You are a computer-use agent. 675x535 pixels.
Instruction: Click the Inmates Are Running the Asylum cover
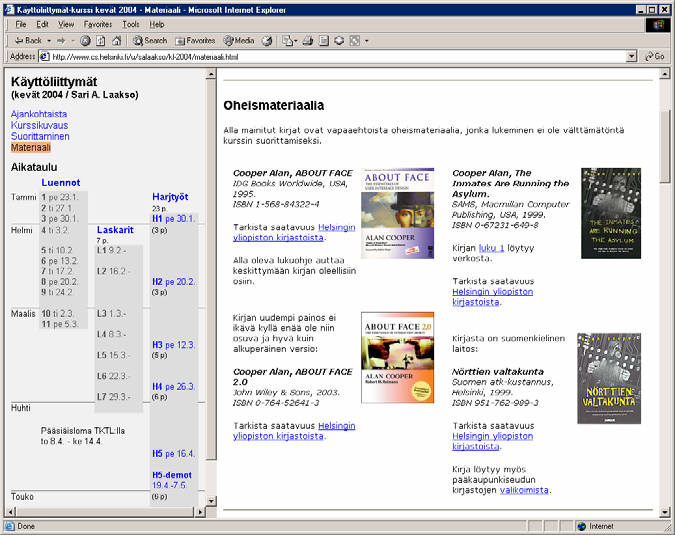(x=611, y=213)
